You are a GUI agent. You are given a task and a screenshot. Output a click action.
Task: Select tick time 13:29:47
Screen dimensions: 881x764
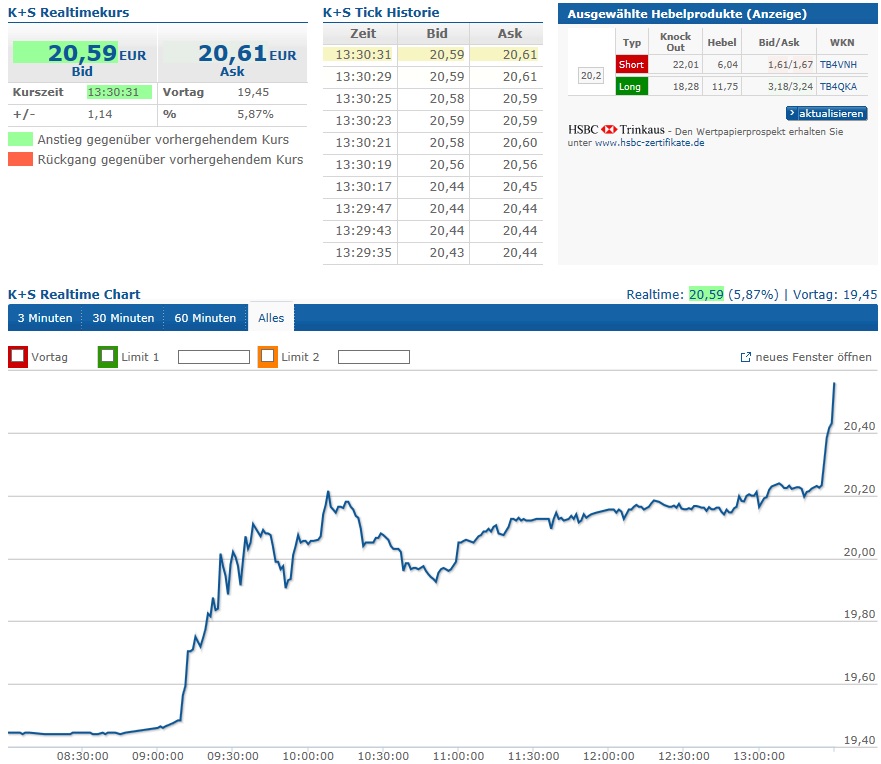coord(363,209)
